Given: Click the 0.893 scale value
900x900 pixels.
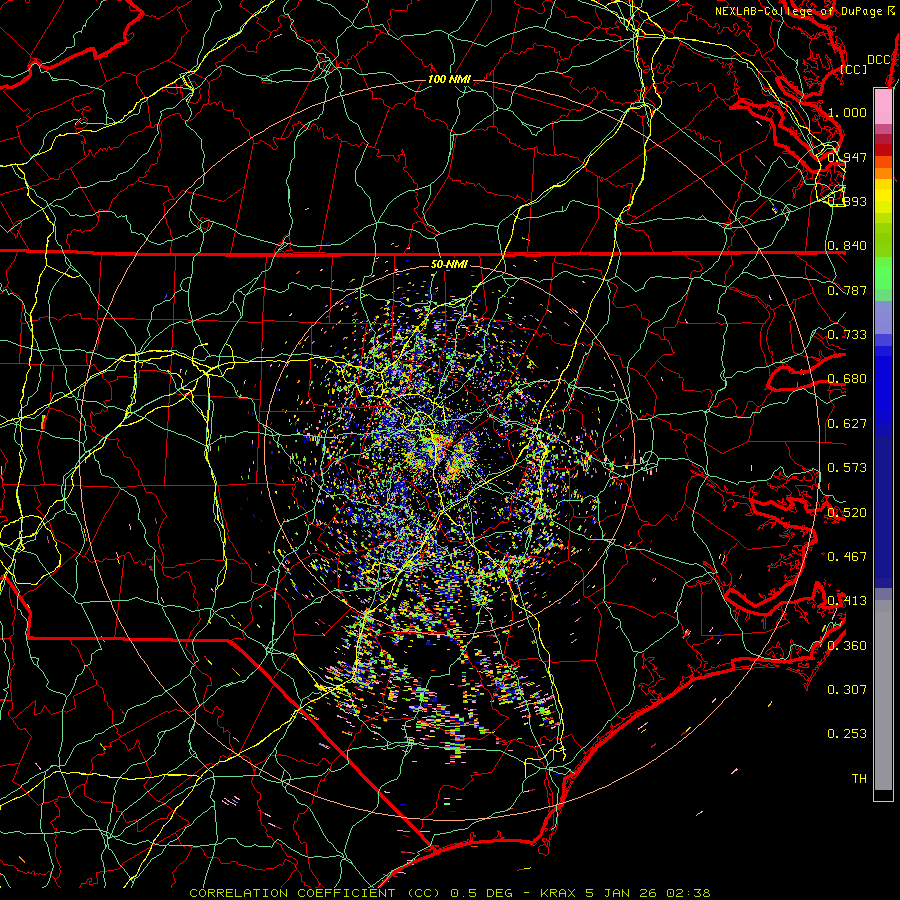Looking at the screenshot, I should tap(847, 201).
